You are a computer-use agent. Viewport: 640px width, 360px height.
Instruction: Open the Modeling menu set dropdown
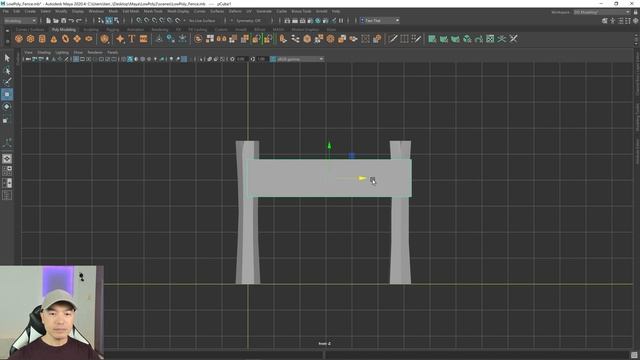(20, 20)
